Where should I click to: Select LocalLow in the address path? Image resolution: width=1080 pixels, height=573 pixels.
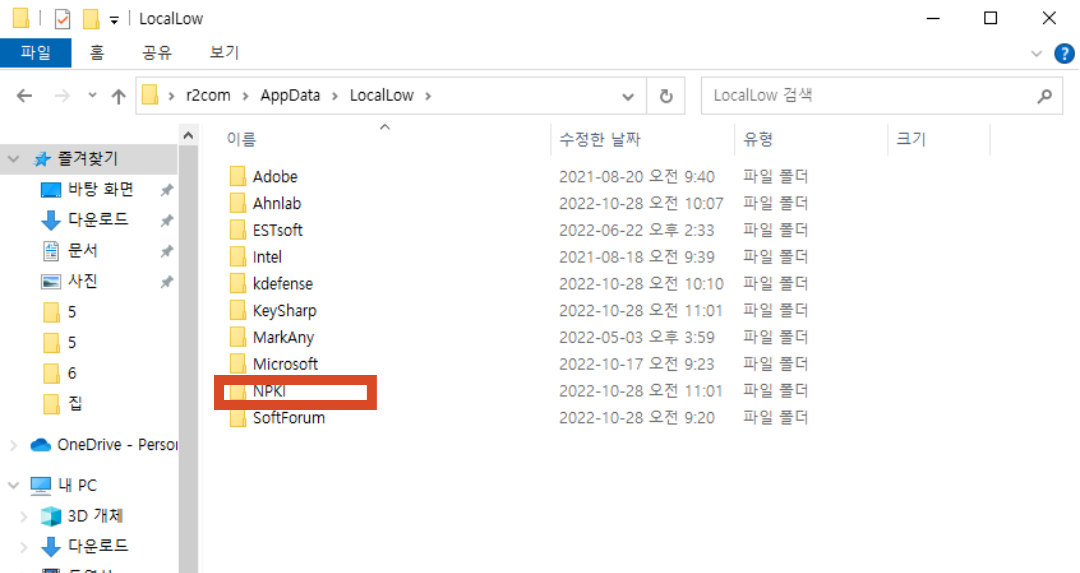(x=382, y=96)
